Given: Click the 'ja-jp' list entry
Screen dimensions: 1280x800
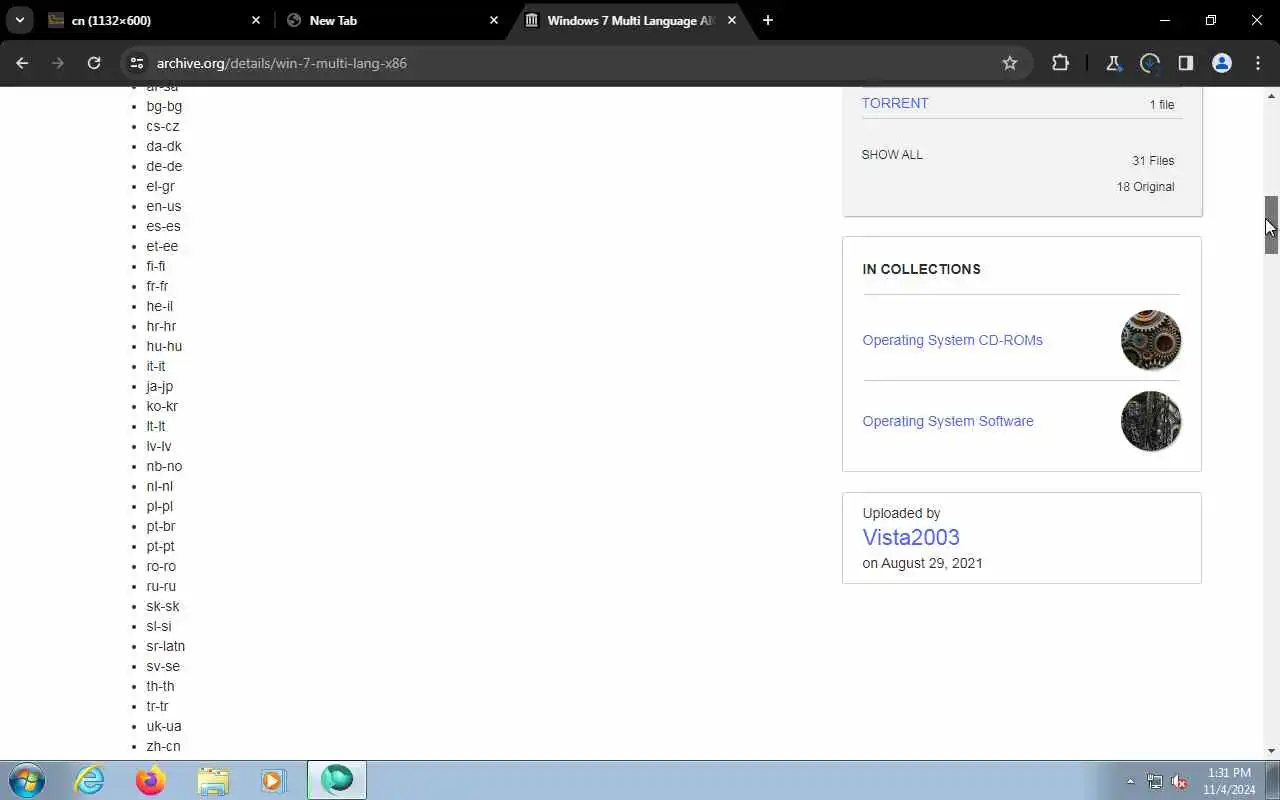Looking at the screenshot, I should [160, 386].
